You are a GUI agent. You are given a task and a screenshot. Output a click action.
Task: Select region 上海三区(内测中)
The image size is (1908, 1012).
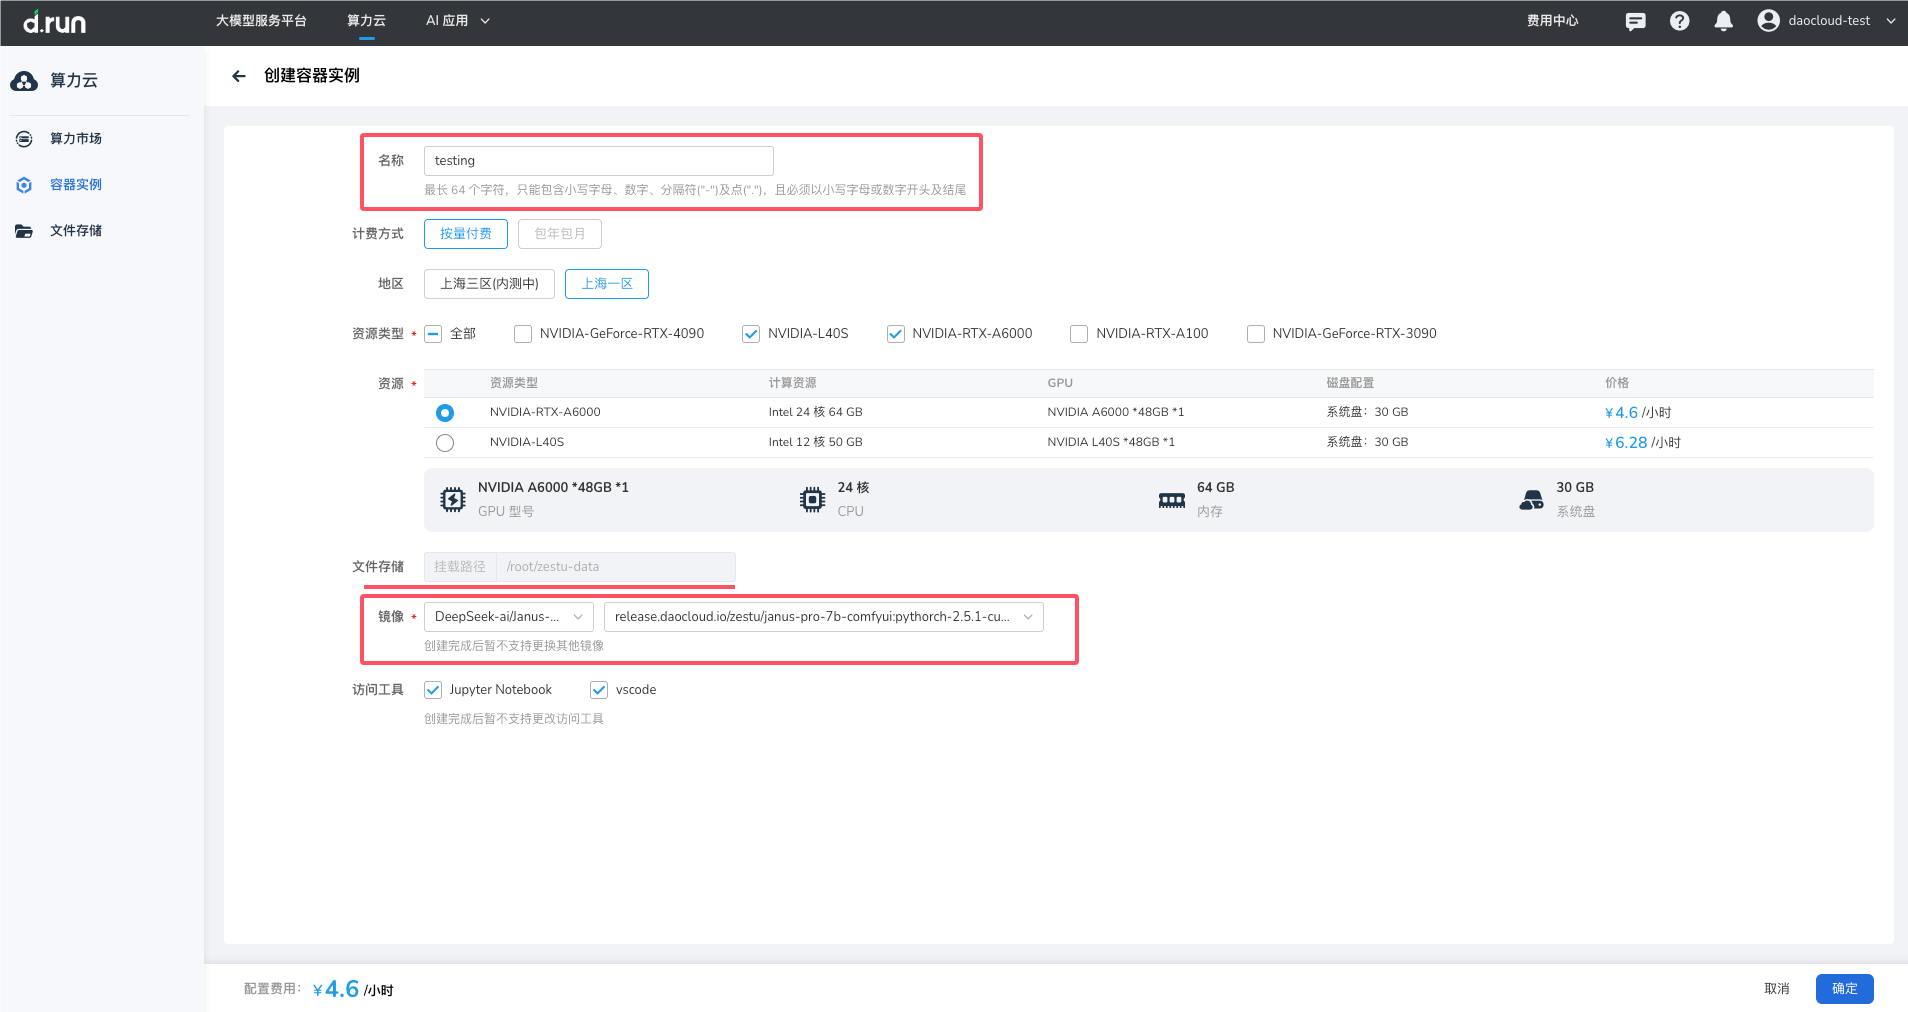point(489,284)
